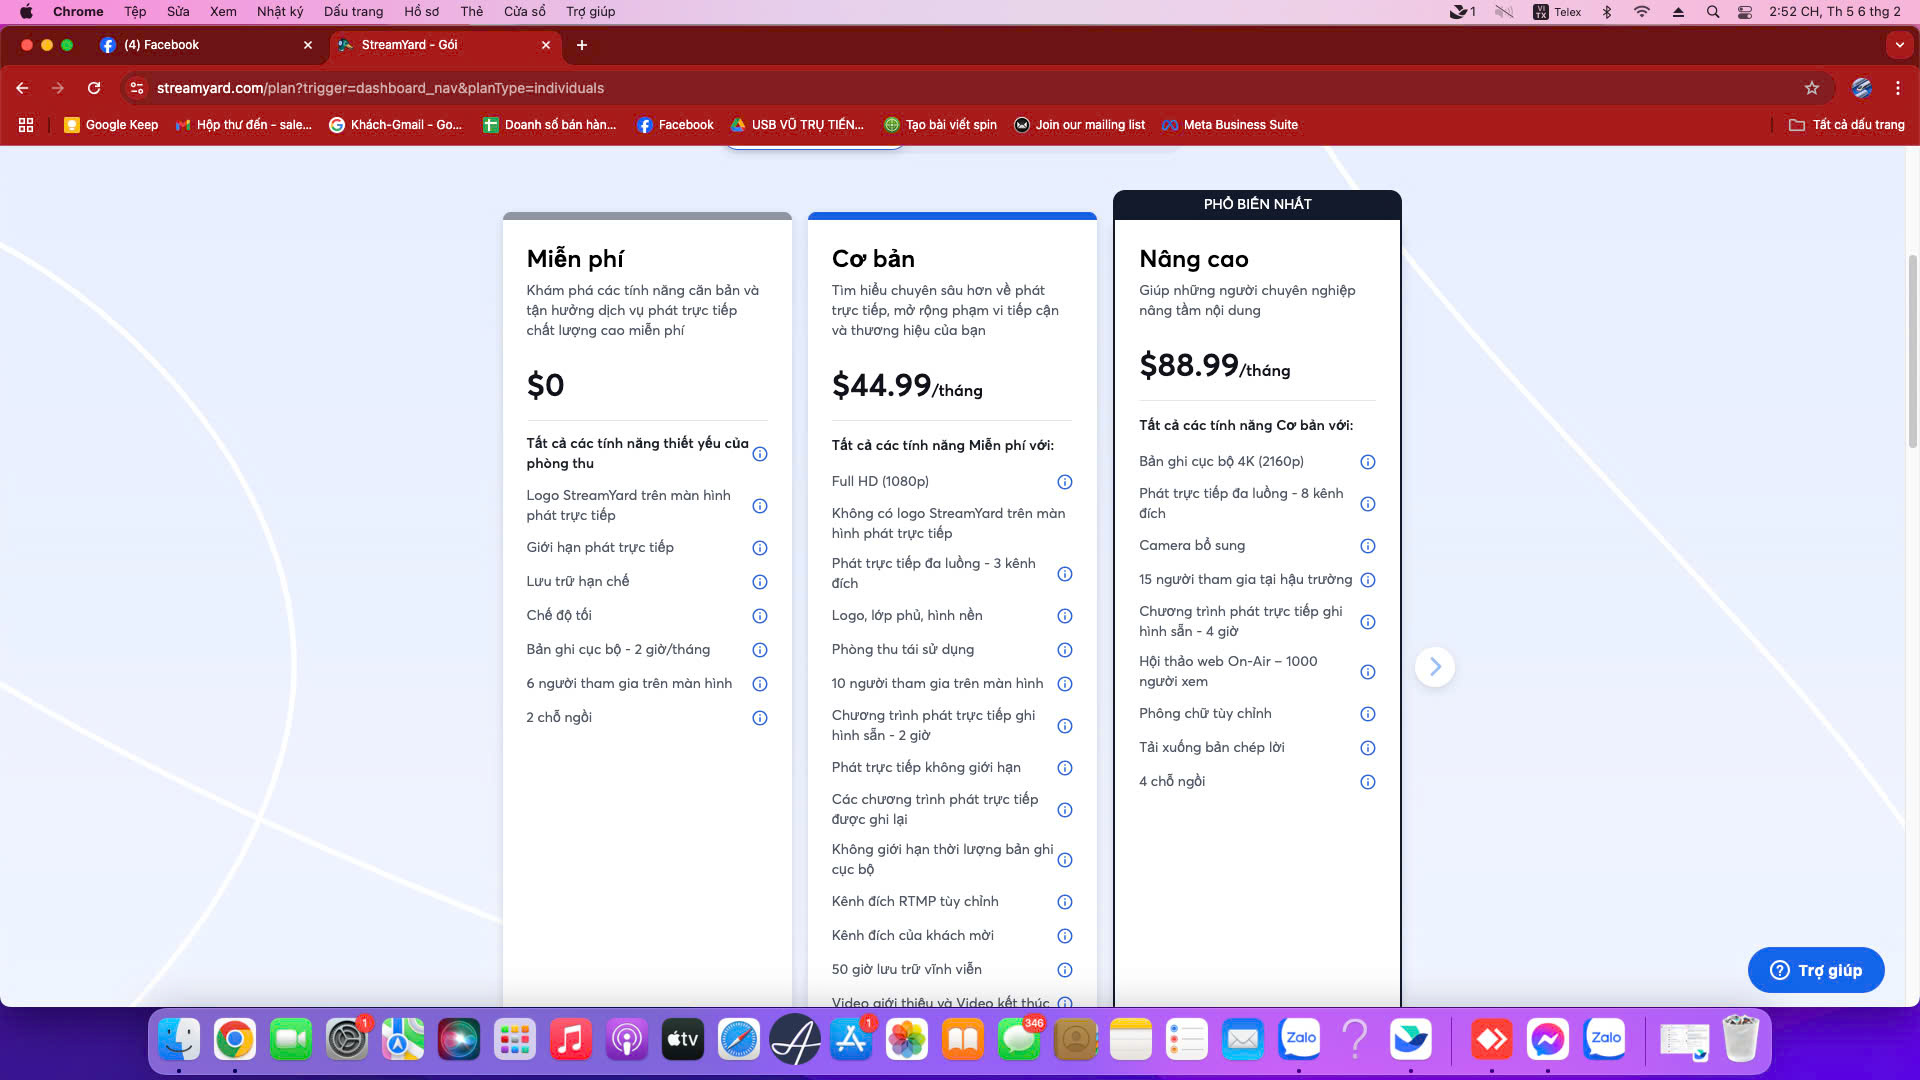Click info icon beside Full HD (1080p)
This screenshot has width=1920, height=1080.
point(1065,482)
